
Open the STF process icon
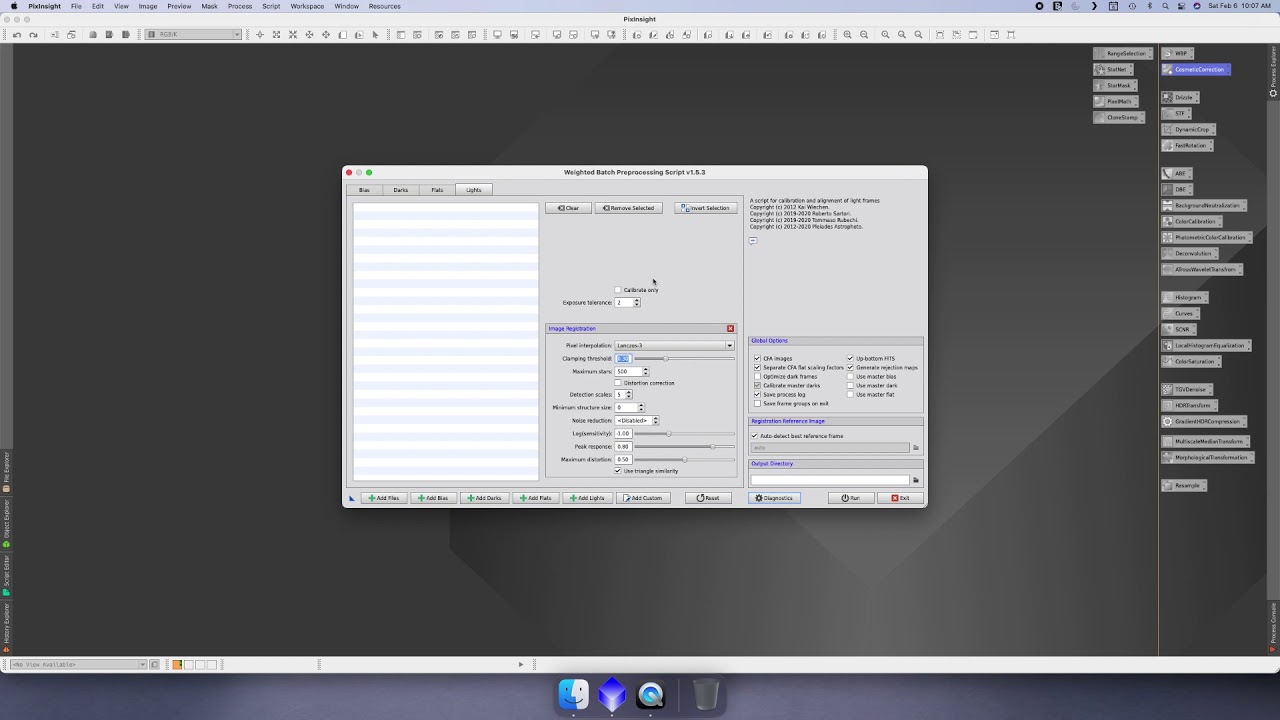(1176, 113)
